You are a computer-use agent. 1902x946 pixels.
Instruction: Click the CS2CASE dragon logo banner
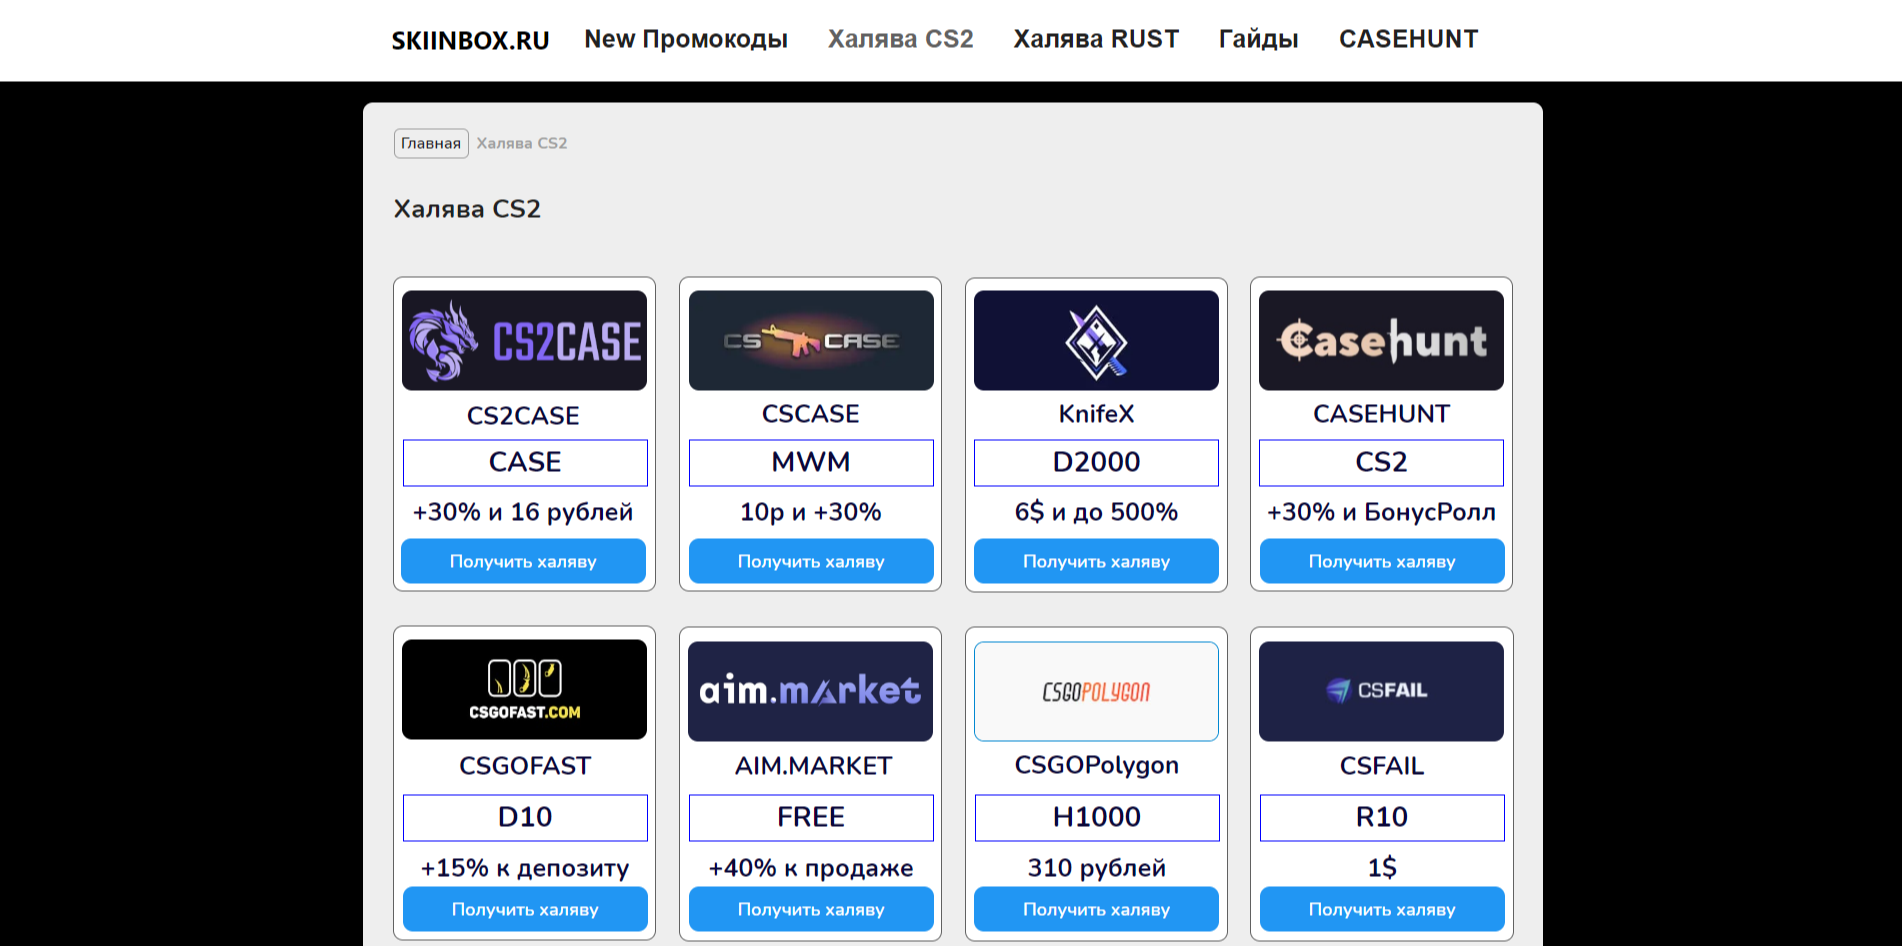tap(524, 340)
